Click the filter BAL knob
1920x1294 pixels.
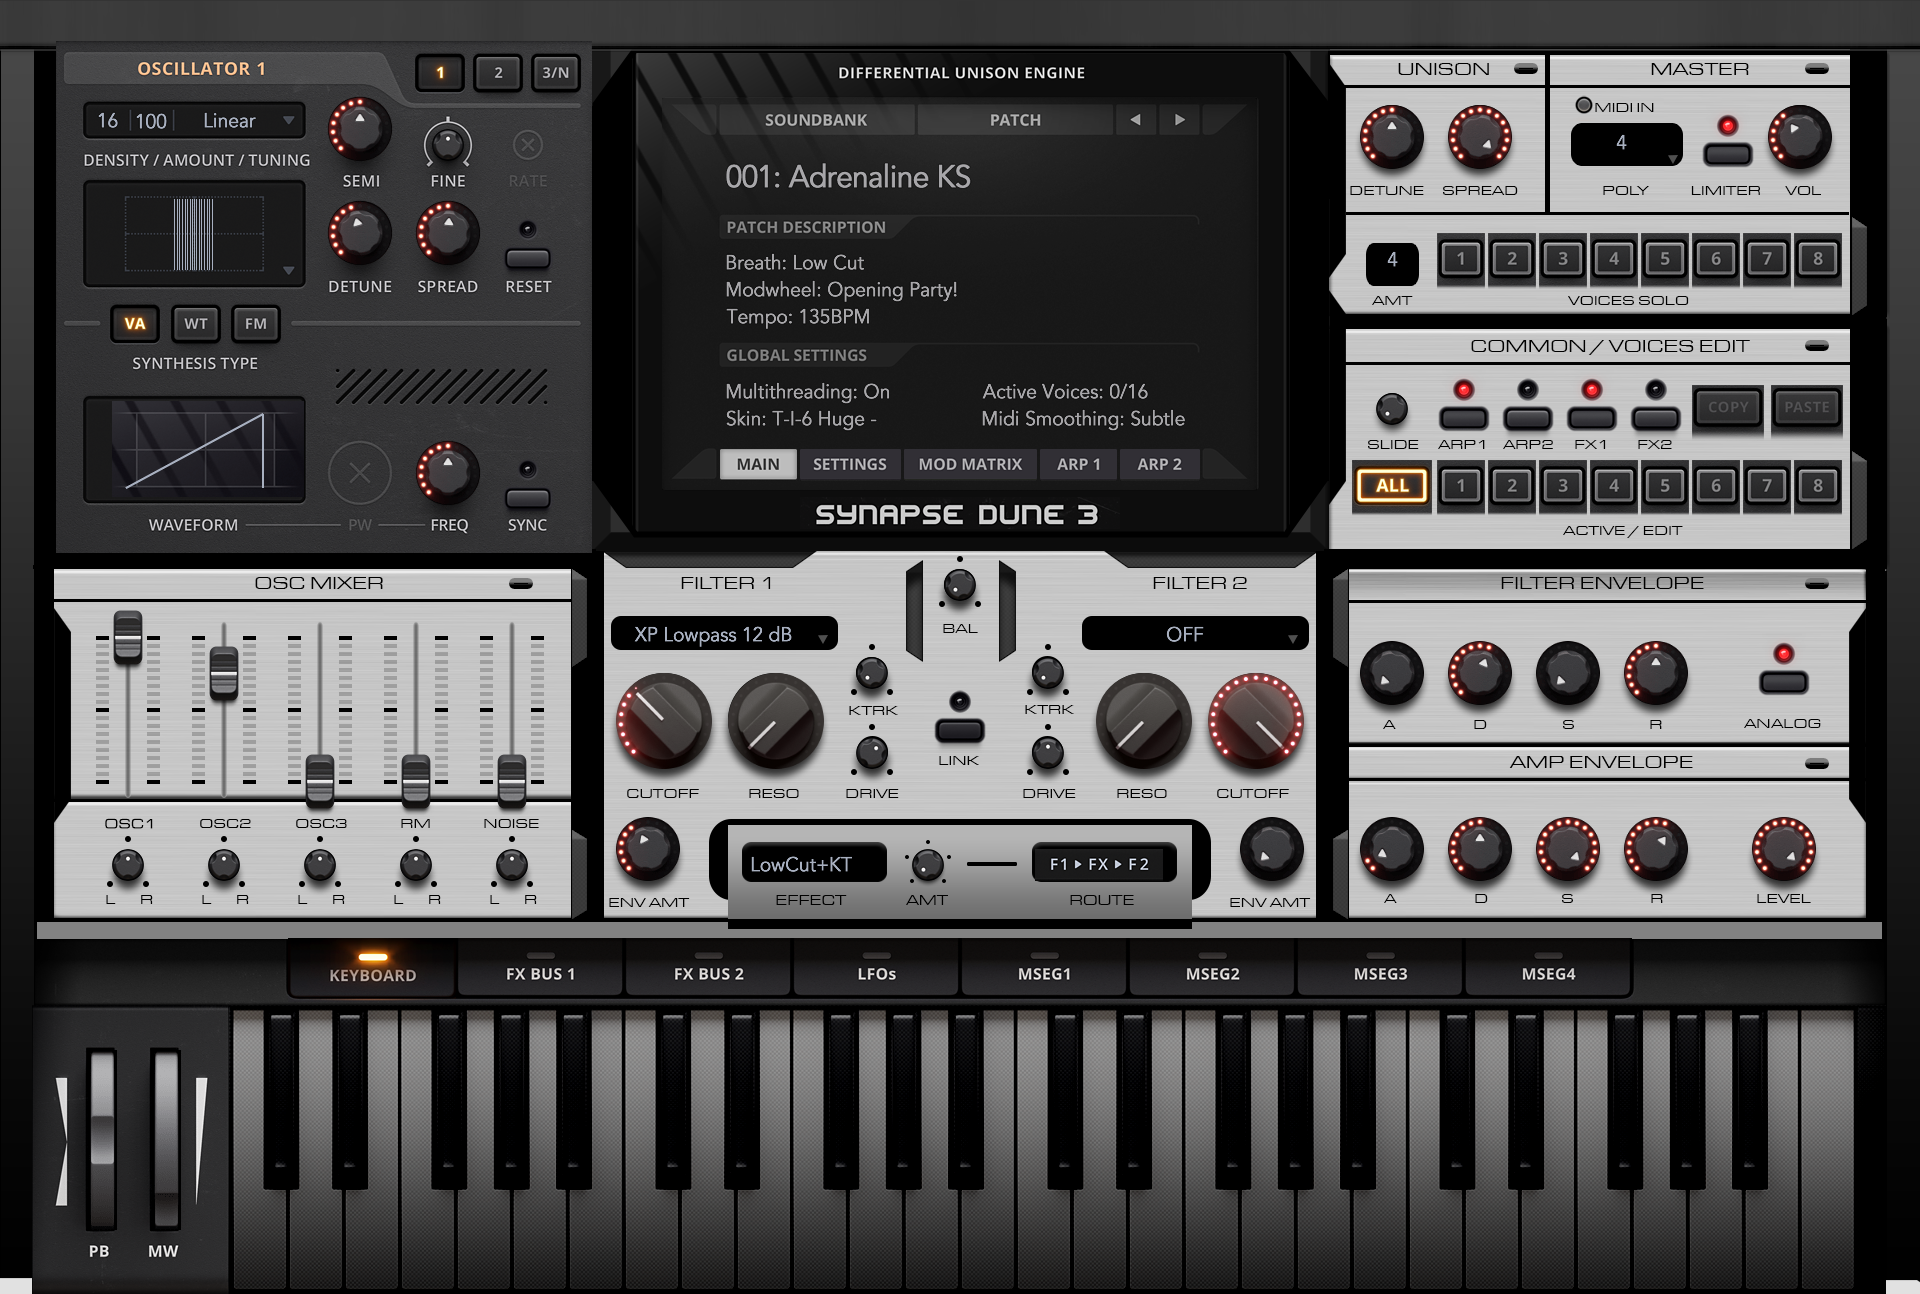(x=959, y=586)
